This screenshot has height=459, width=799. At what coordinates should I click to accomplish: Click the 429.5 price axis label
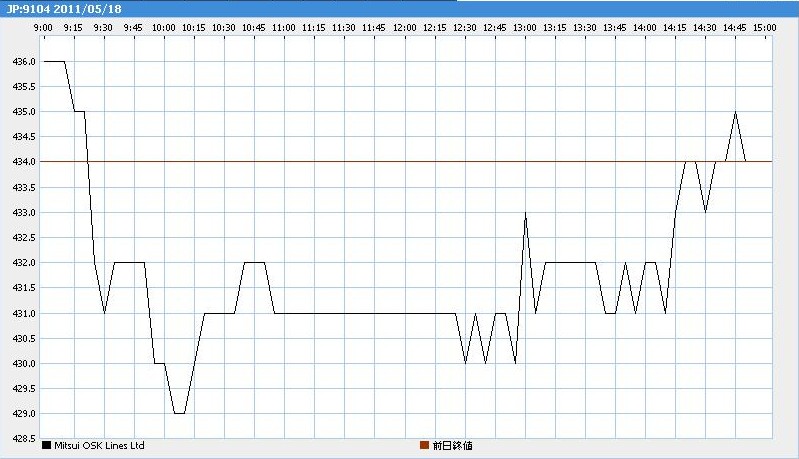pos(24,389)
